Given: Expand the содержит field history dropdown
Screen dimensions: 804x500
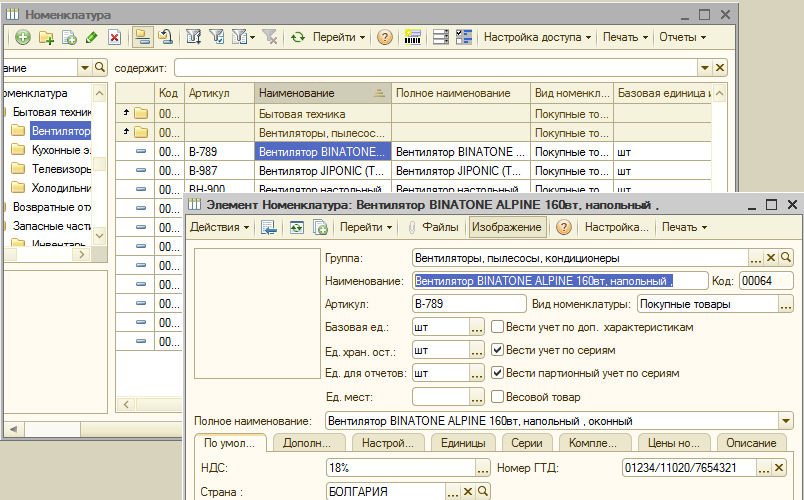Looking at the screenshot, I should click(x=705, y=68).
